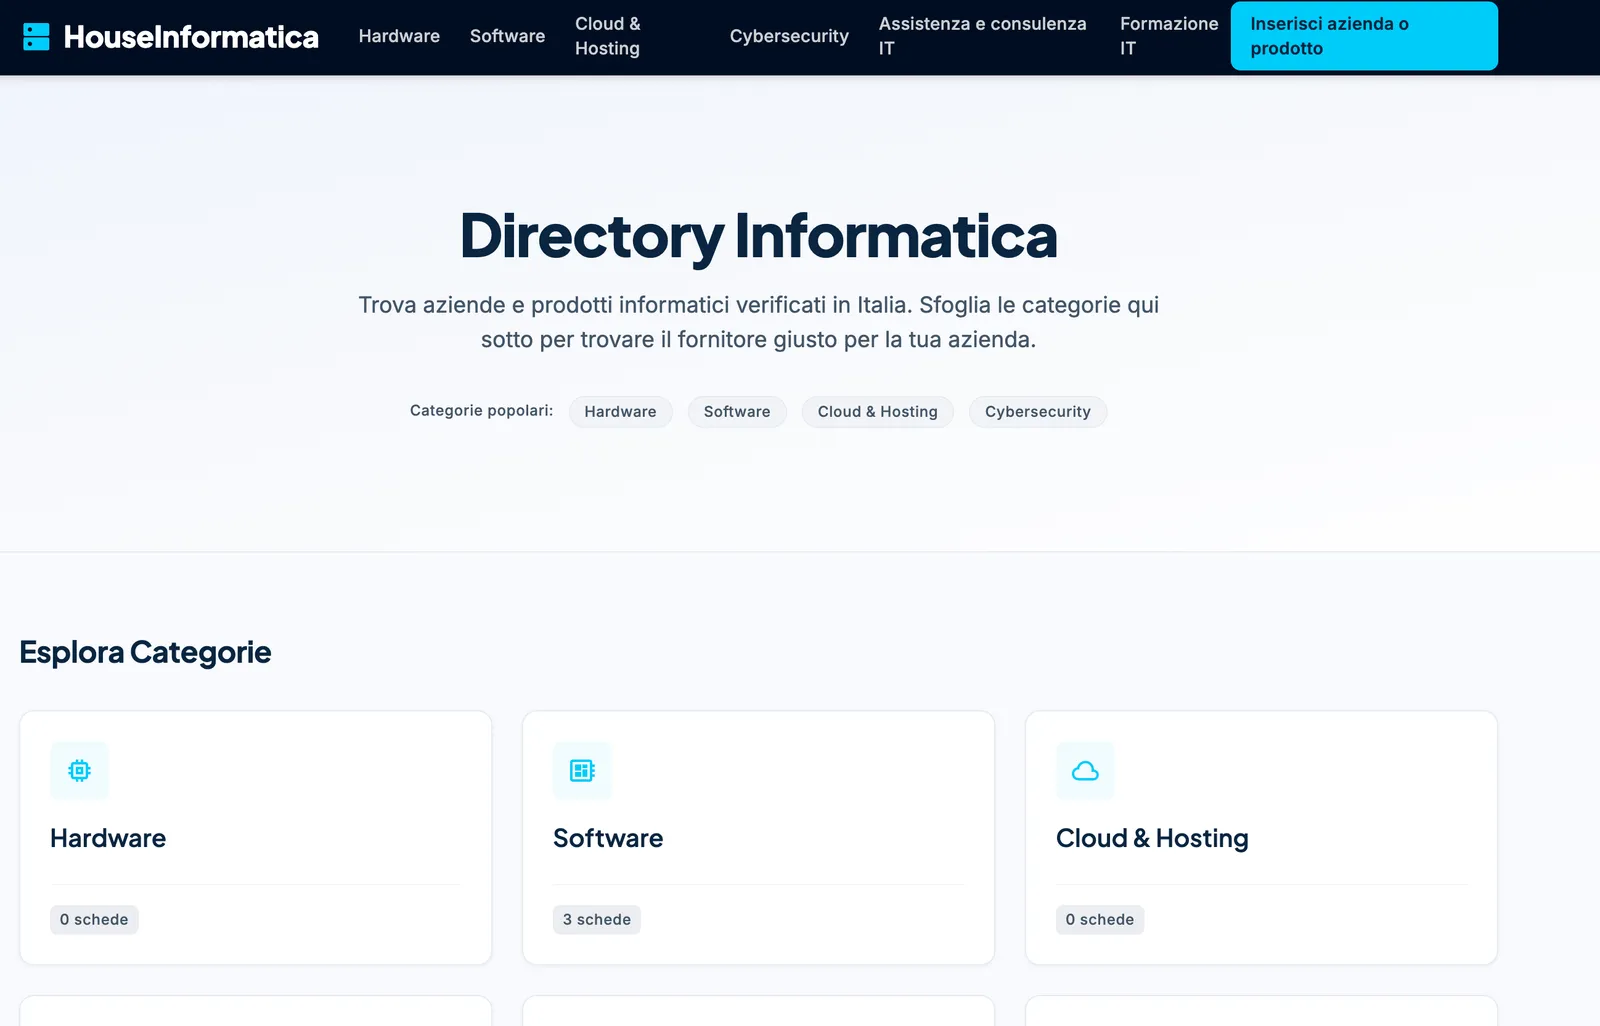The image size is (1600, 1026).
Task: Open the Cloud & Hosting card title
Action: pyautogui.click(x=1152, y=838)
